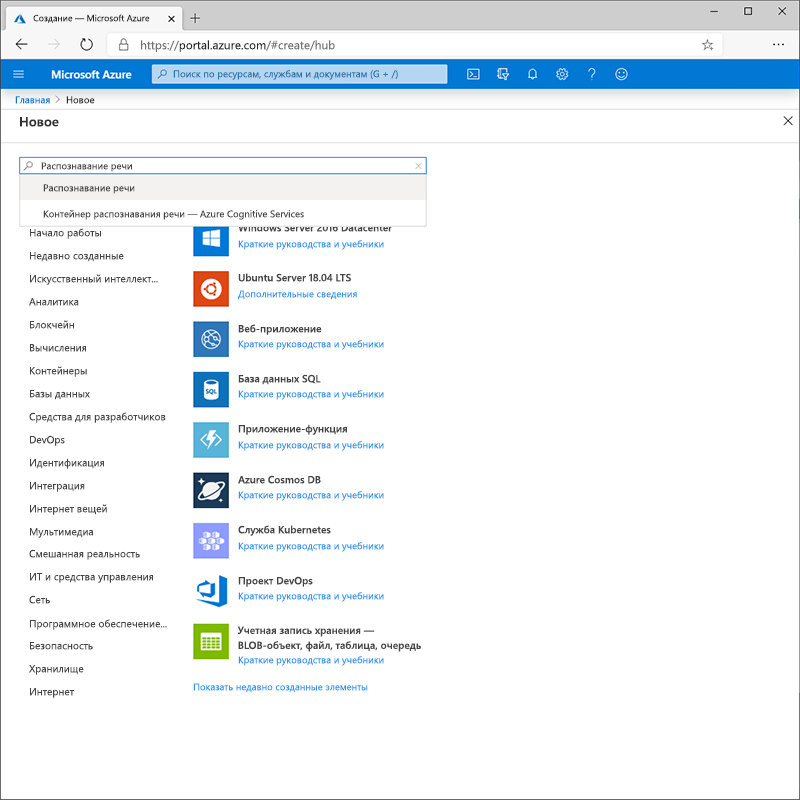
Task: Click the Windows Server Datacenter icon
Action: 211,240
